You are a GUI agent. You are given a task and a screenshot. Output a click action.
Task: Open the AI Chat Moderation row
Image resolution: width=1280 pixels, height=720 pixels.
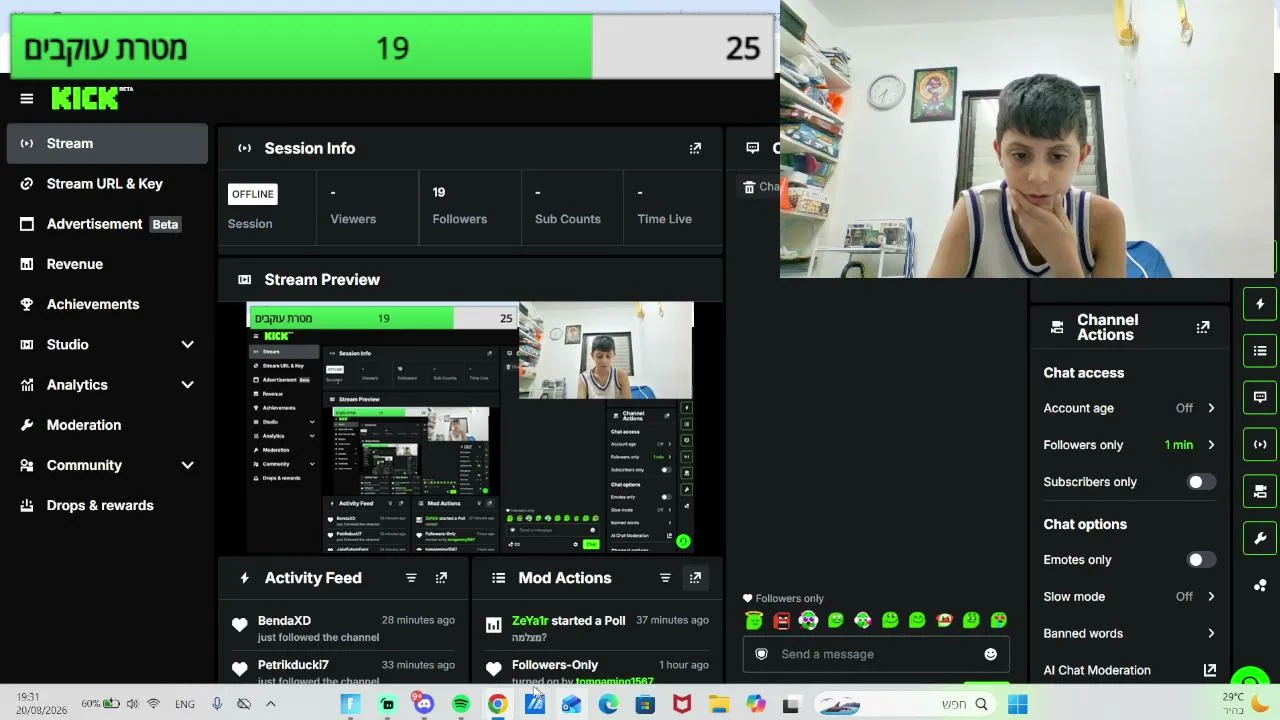(1130, 670)
